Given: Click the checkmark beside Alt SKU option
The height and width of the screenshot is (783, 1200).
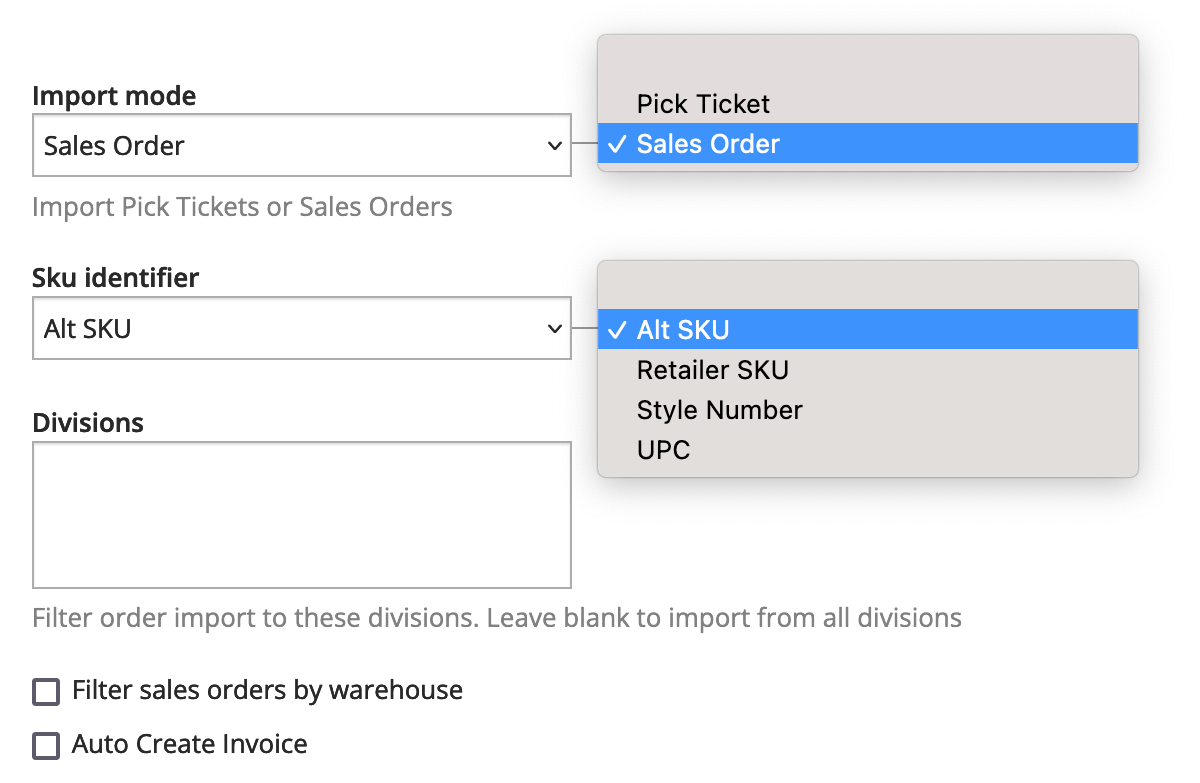Looking at the screenshot, I should tap(617, 330).
